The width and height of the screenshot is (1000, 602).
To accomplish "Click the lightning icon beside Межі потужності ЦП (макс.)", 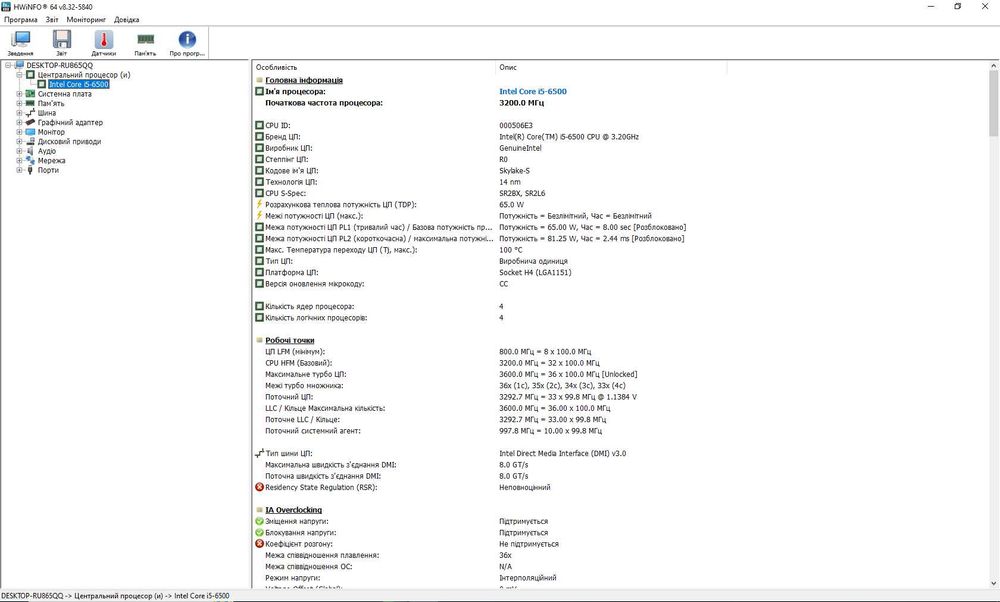I will [x=260, y=216].
